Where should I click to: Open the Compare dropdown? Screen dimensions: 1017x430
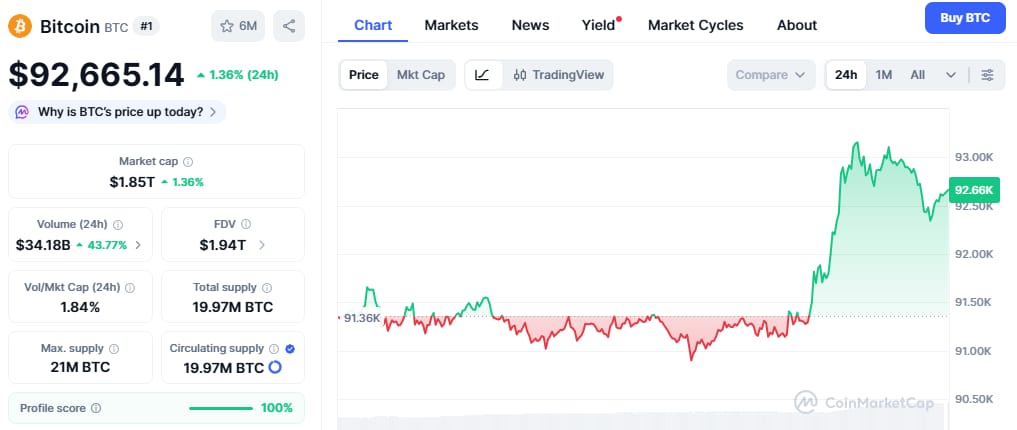[772, 75]
